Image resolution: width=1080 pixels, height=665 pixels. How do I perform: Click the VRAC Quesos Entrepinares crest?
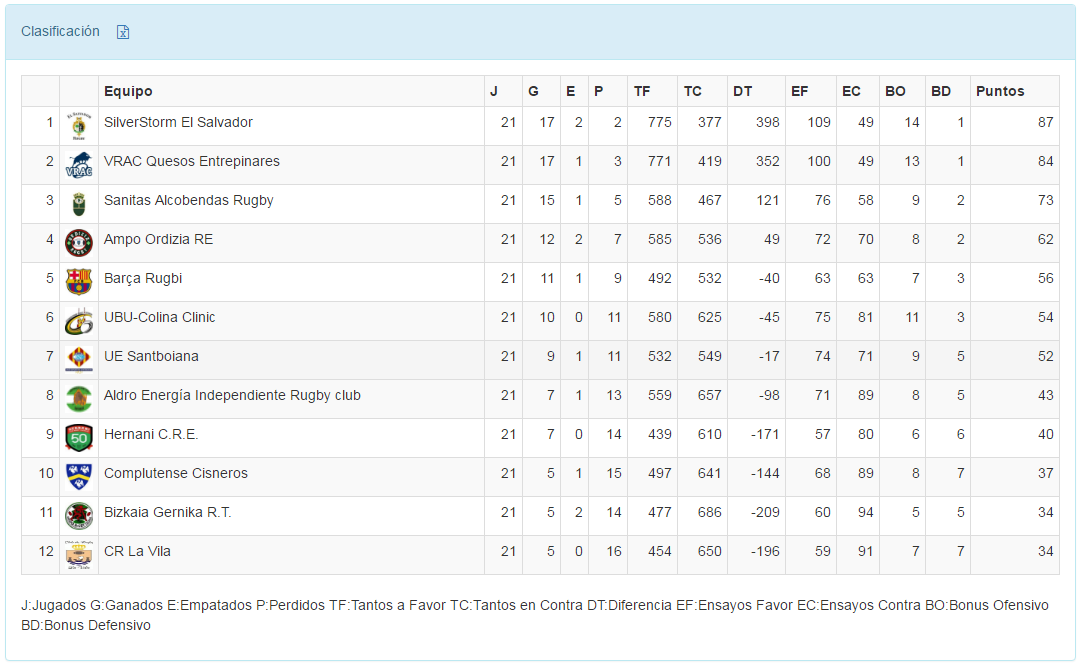click(x=78, y=165)
